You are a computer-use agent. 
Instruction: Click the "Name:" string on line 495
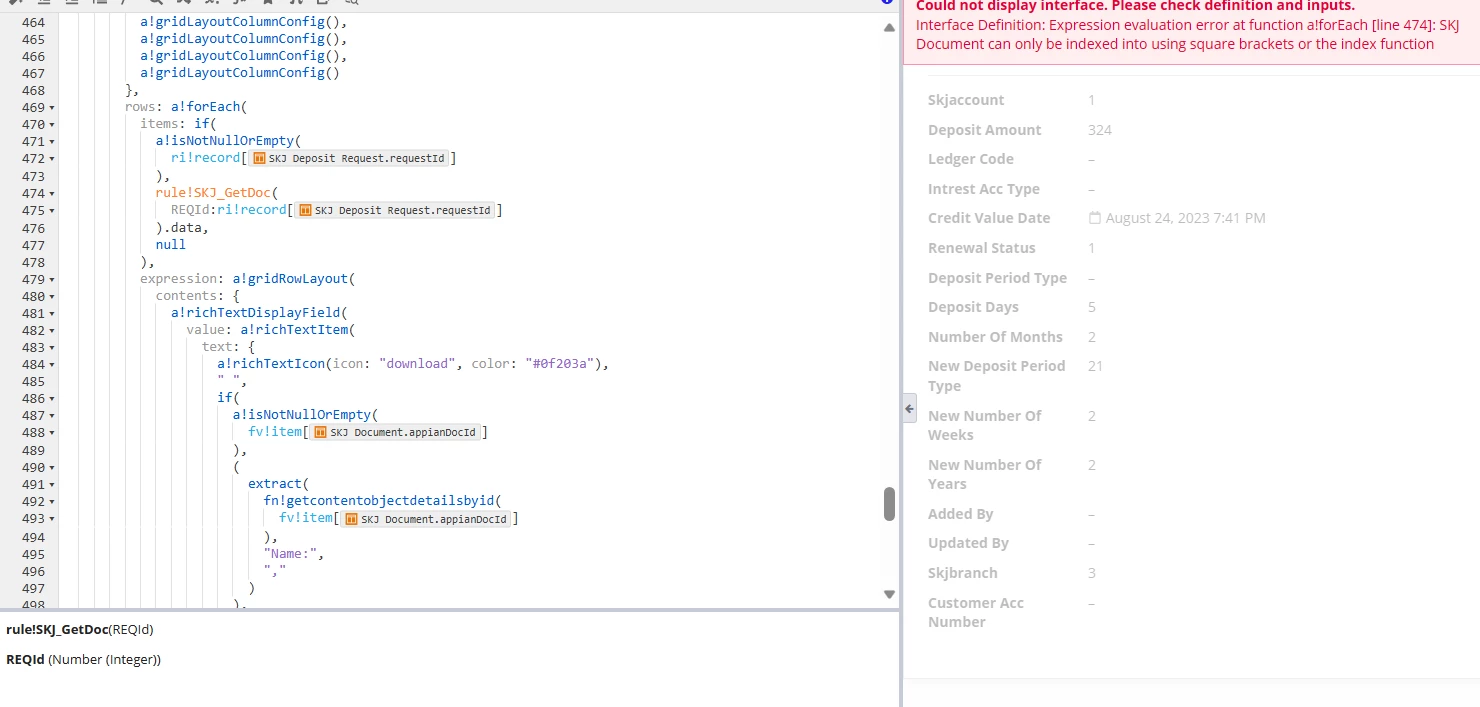pos(290,553)
